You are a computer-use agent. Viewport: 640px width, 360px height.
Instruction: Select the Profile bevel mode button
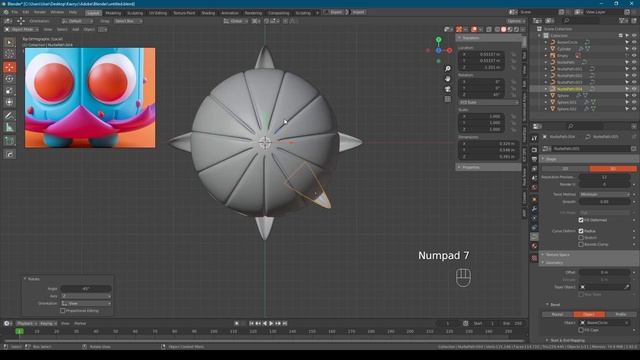620,314
